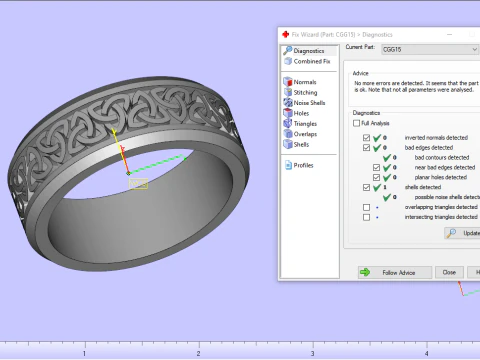This screenshot has height=360, width=480.
Task: Click the green checkmark beside possible noise shells
Action: click(387, 197)
